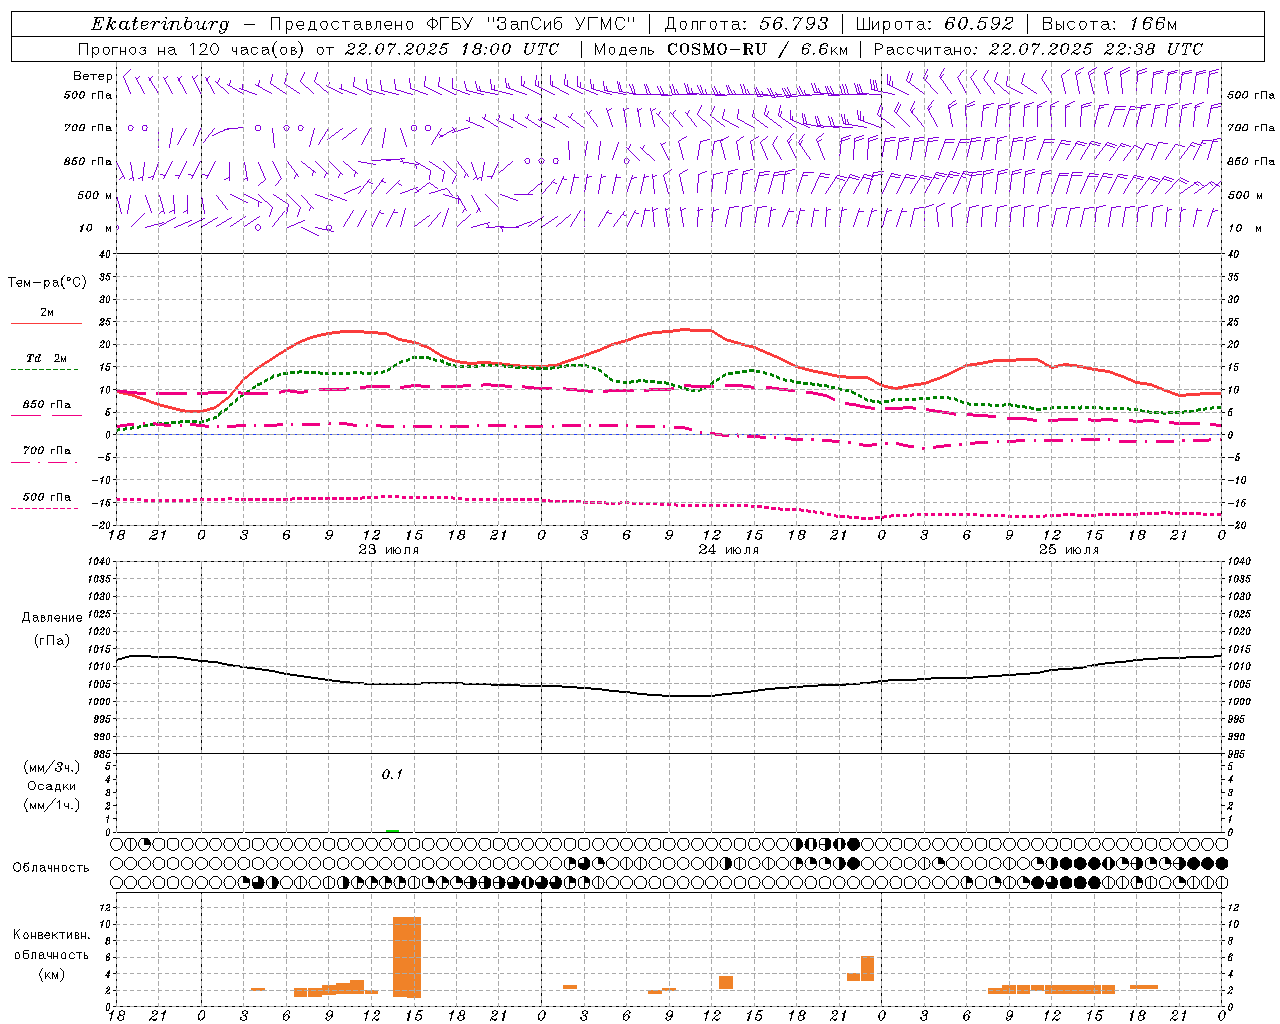Click the Конвективн. label

click(x=52, y=935)
